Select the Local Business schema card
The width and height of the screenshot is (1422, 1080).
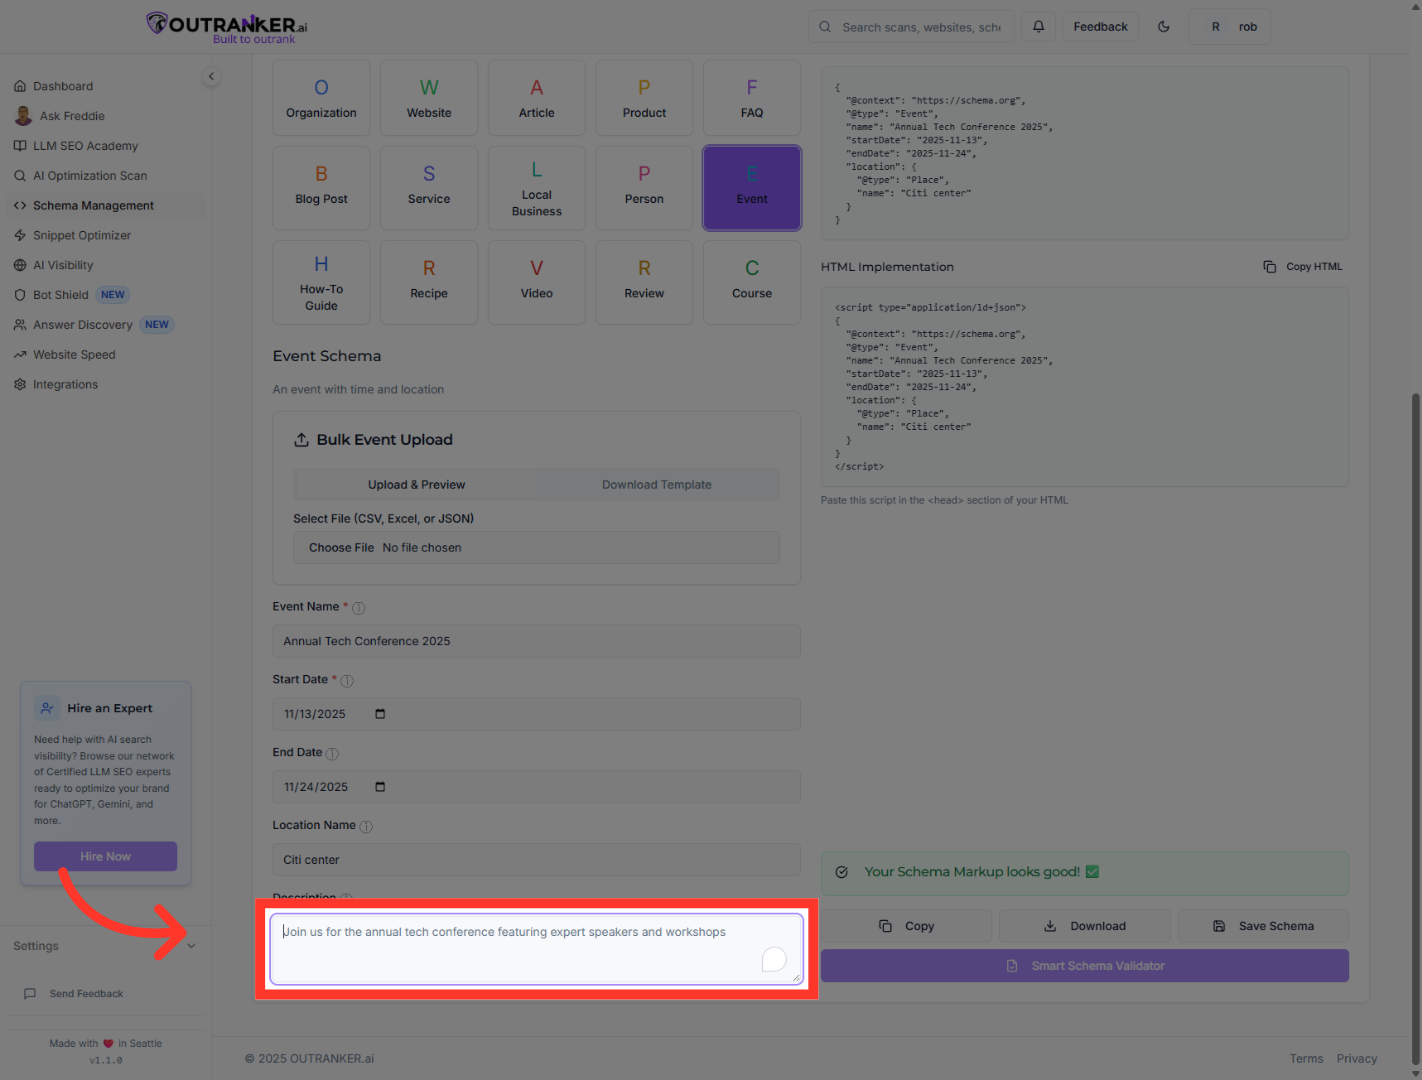pos(537,188)
